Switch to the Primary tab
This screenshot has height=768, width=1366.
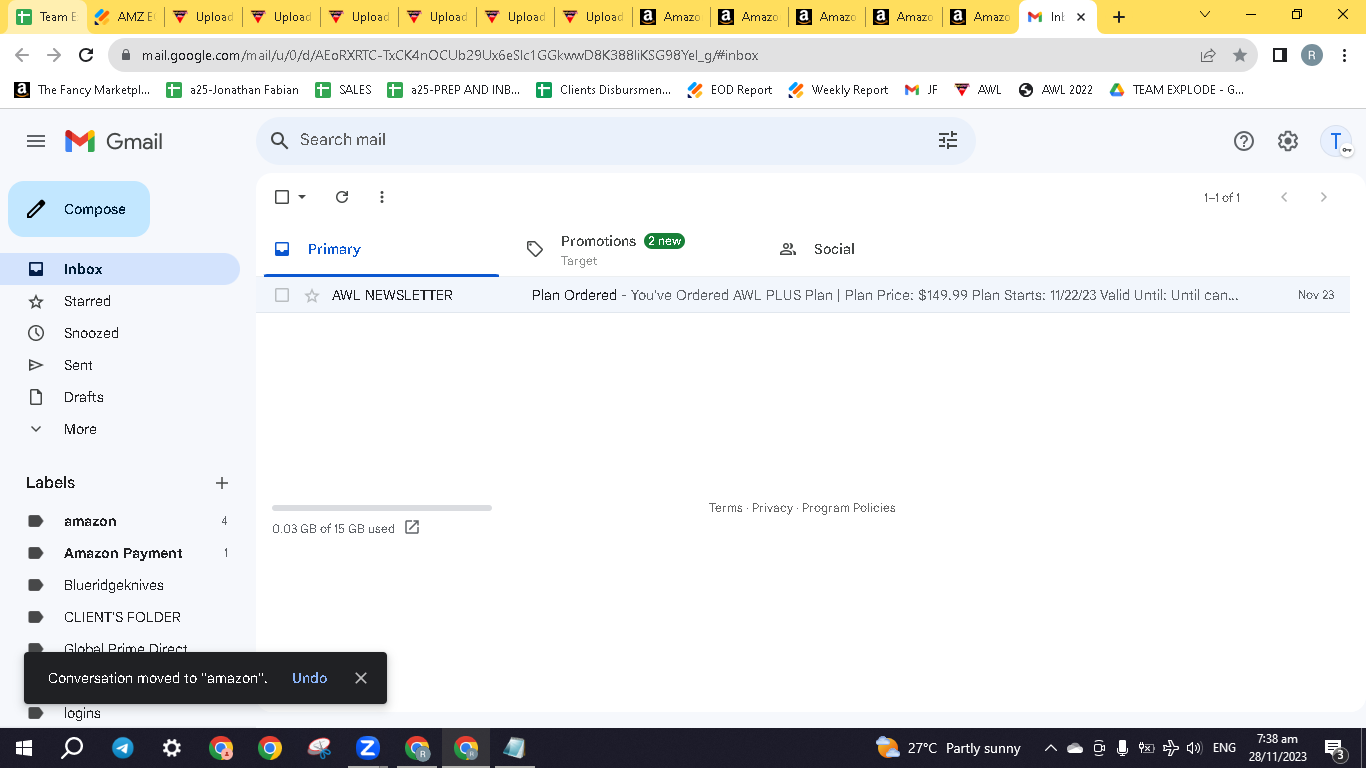(x=381, y=249)
